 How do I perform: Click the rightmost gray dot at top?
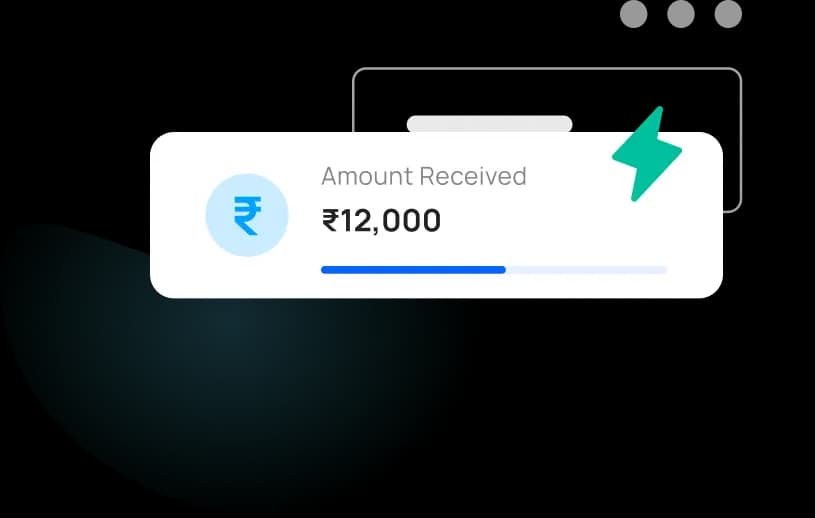[728, 14]
